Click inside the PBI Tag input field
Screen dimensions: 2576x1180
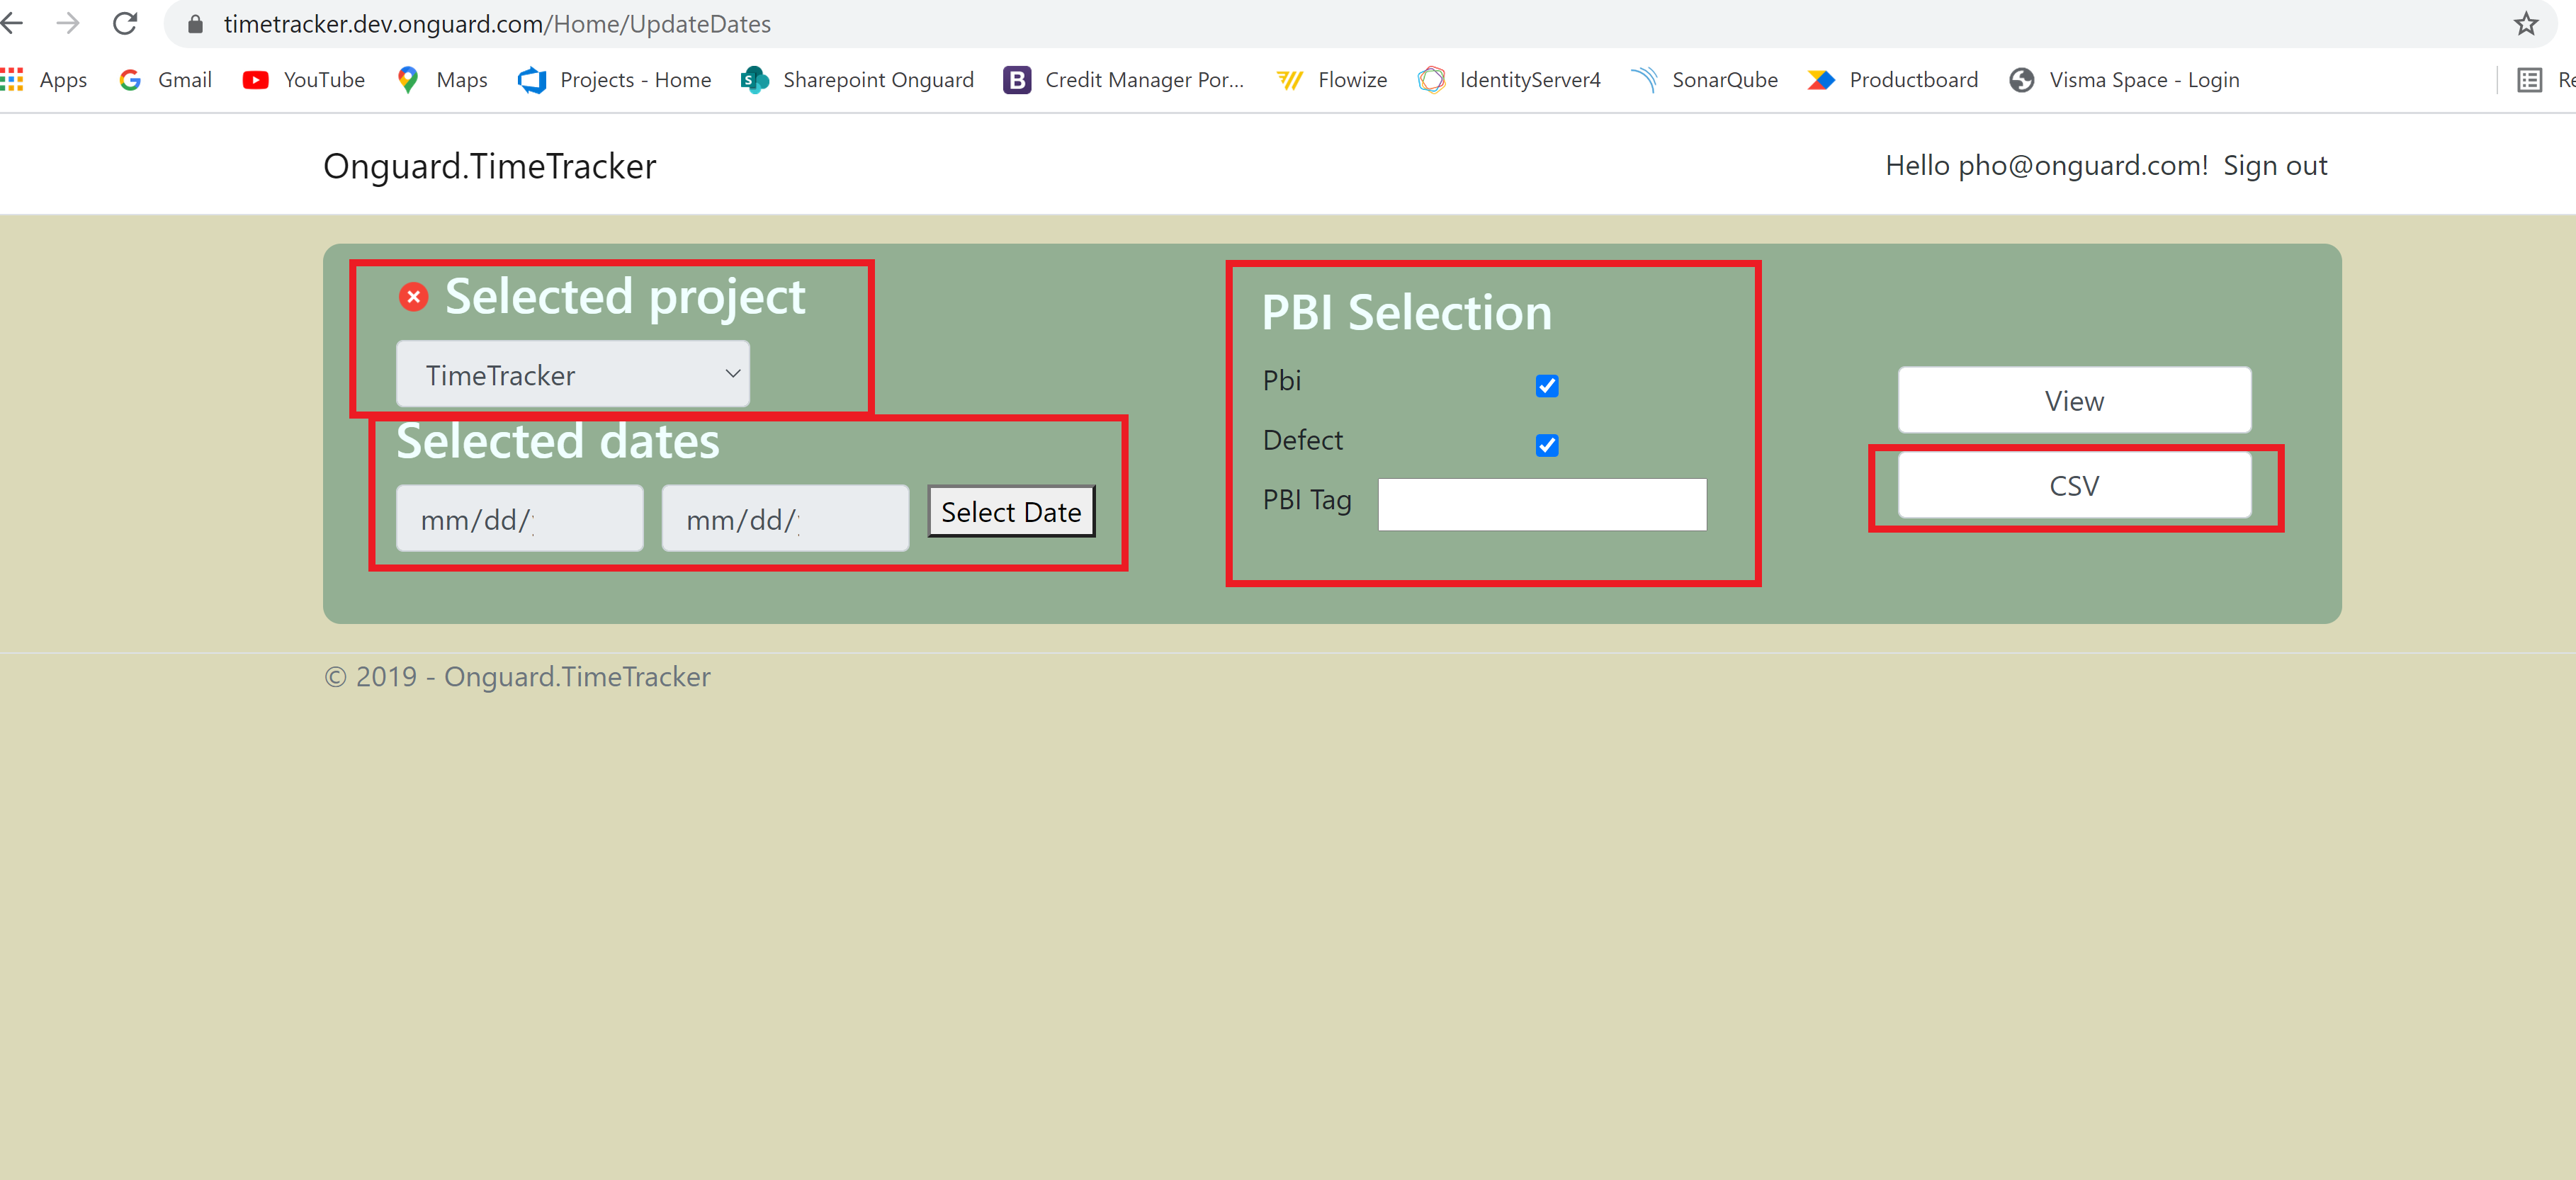[1541, 504]
